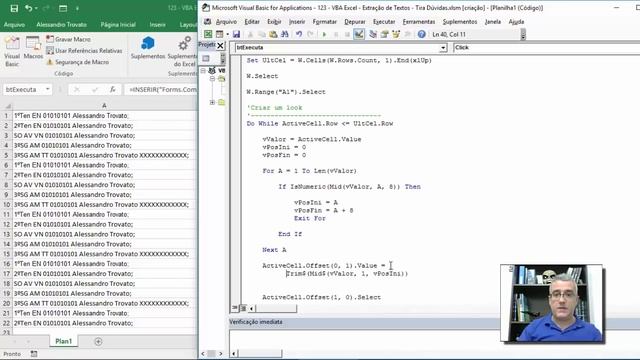Click Excel quick access Undo arrow
Image resolution: width=640 pixels, height=360 pixels.
(28, 8)
